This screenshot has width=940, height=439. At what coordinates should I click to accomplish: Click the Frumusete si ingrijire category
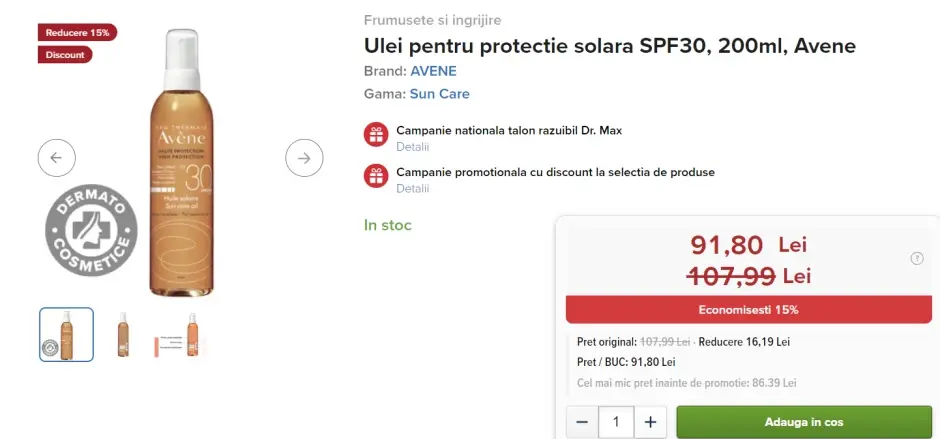click(x=433, y=20)
